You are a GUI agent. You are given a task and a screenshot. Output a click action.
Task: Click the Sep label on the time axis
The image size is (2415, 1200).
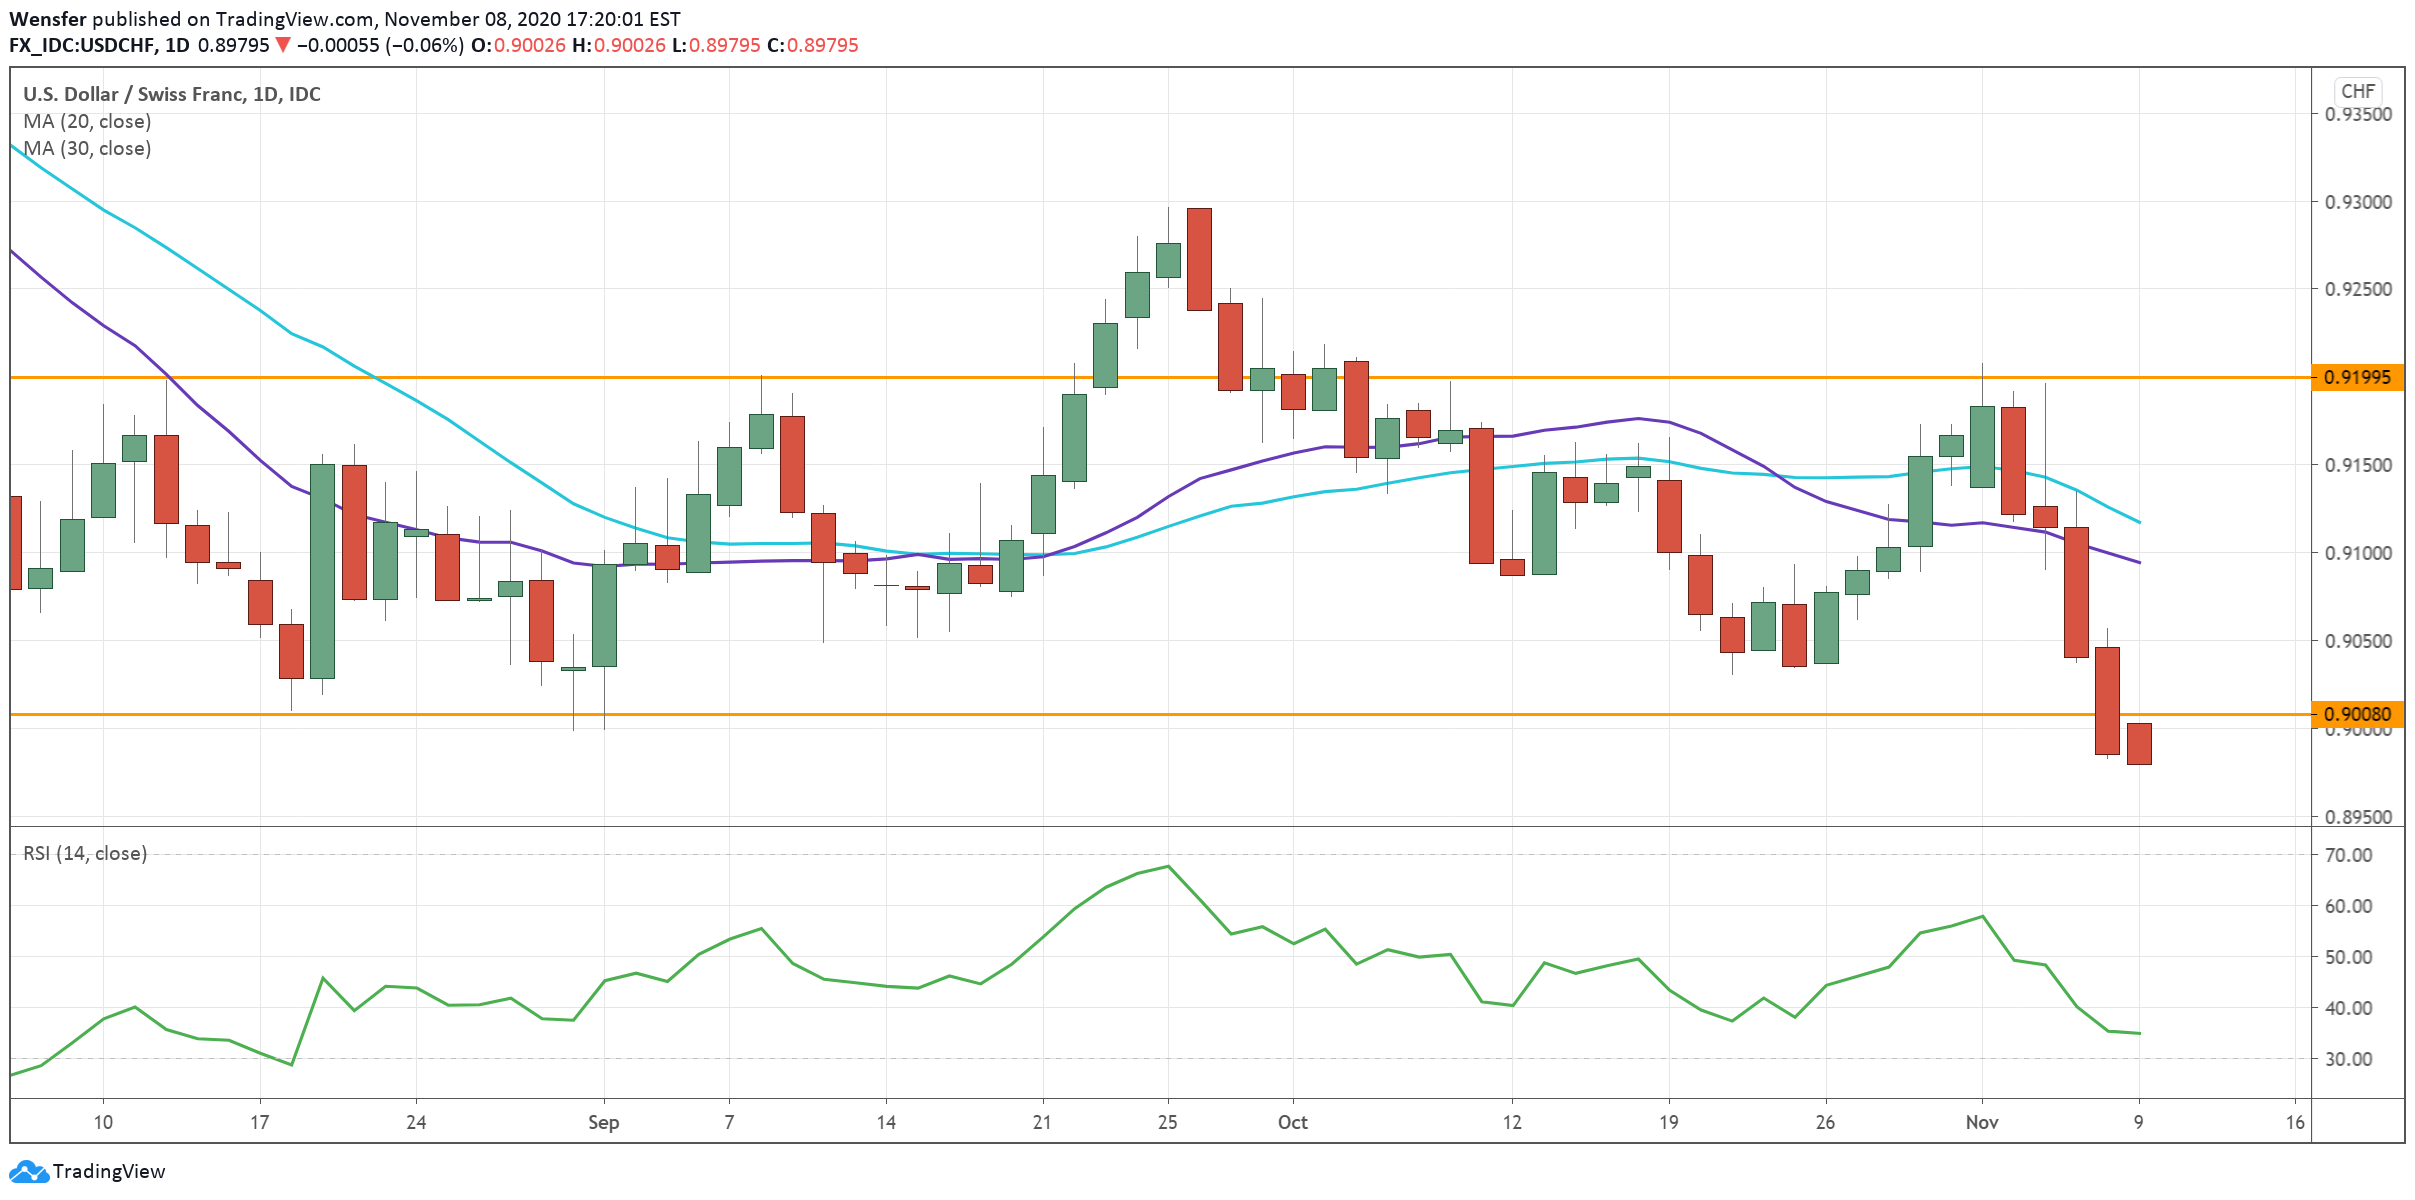pyautogui.click(x=603, y=1122)
